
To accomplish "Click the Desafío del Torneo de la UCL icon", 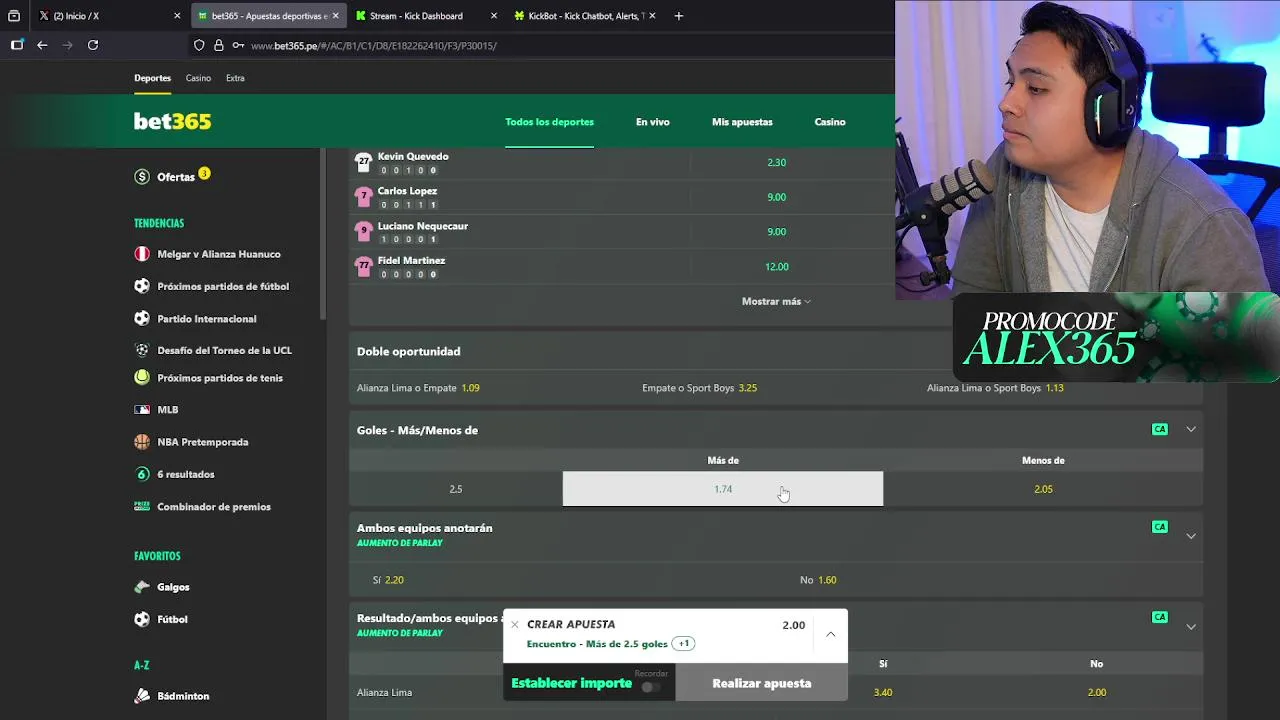I will click(x=142, y=350).
